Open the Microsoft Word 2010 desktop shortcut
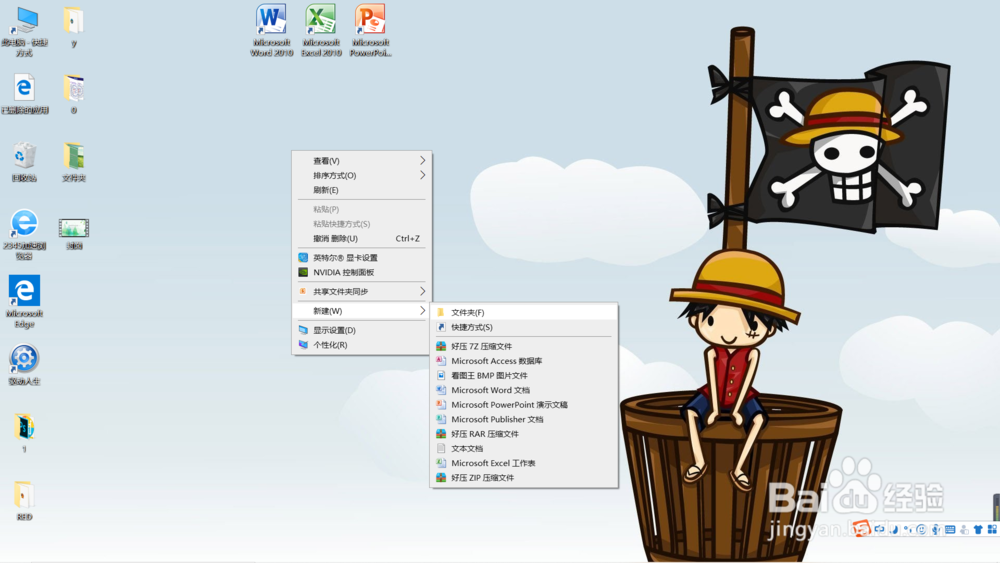This screenshot has height=563, width=1000. point(272,30)
